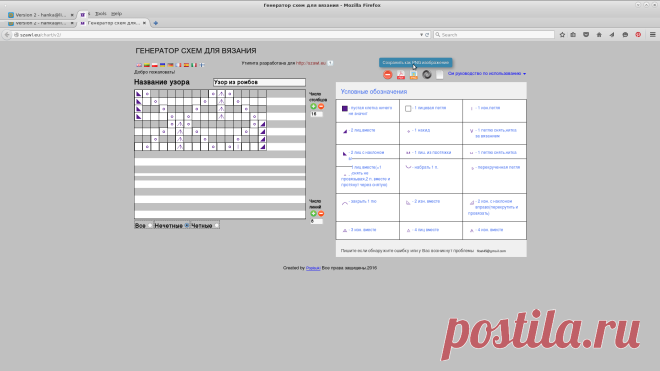This screenshot has width=660, height=371.
Task: Click the creator link in the footer
Action: (313, 268)
